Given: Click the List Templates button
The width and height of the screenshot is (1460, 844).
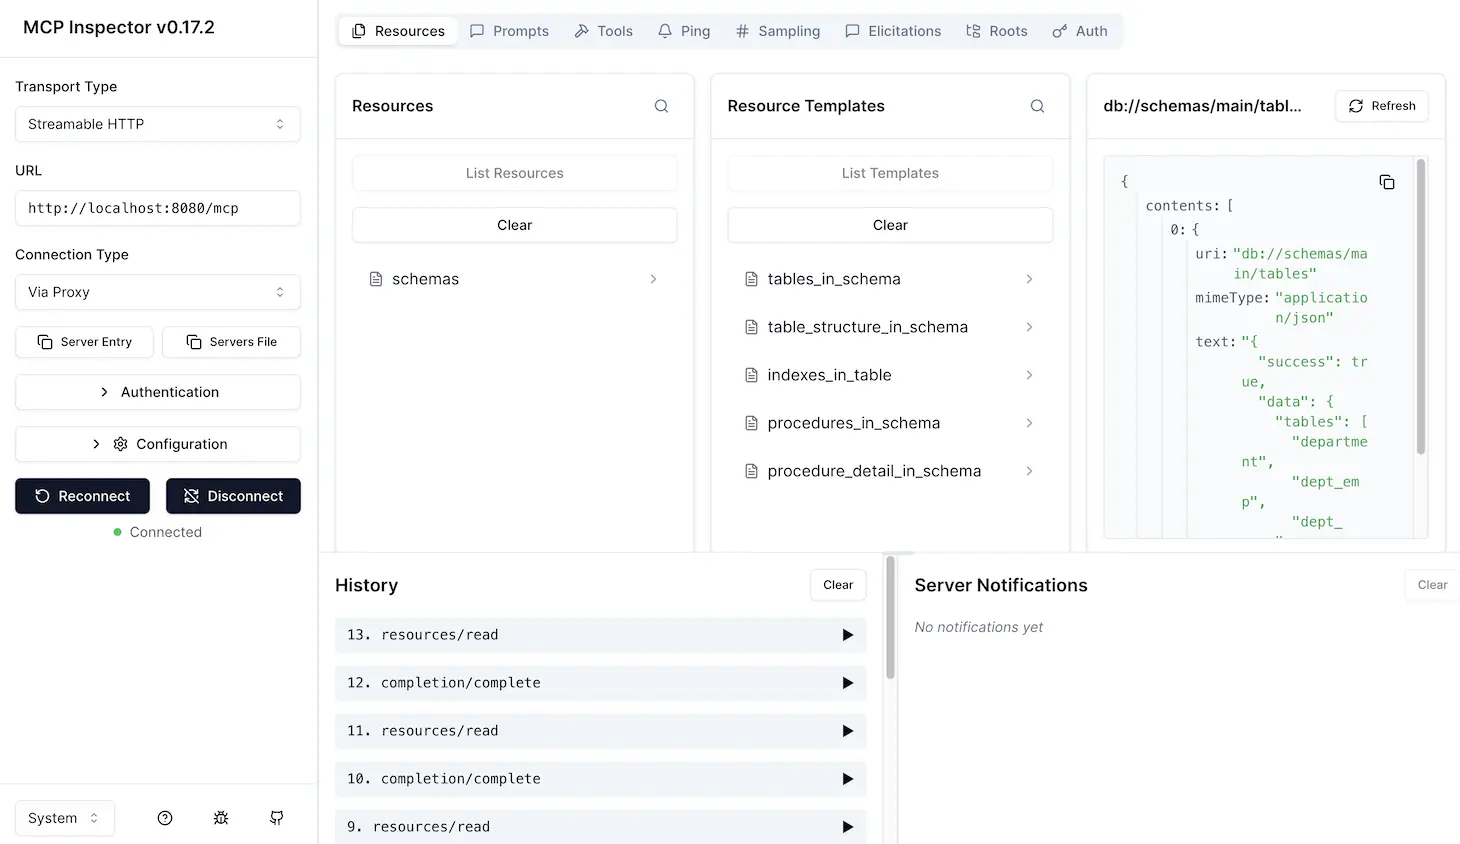Looking at the screenshot, I should coord(889,173).
